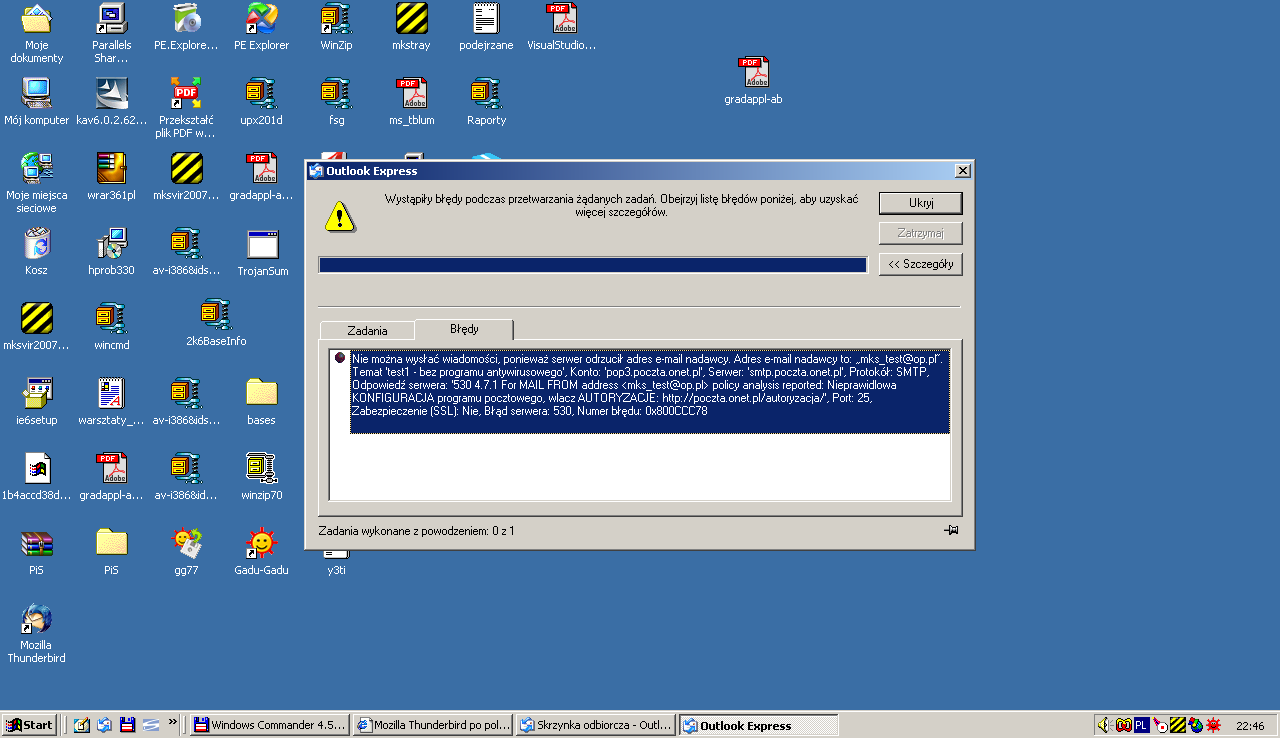Select the fsg archive icon
This screenshot has height=738, width=1280.
tap(336, 102)
